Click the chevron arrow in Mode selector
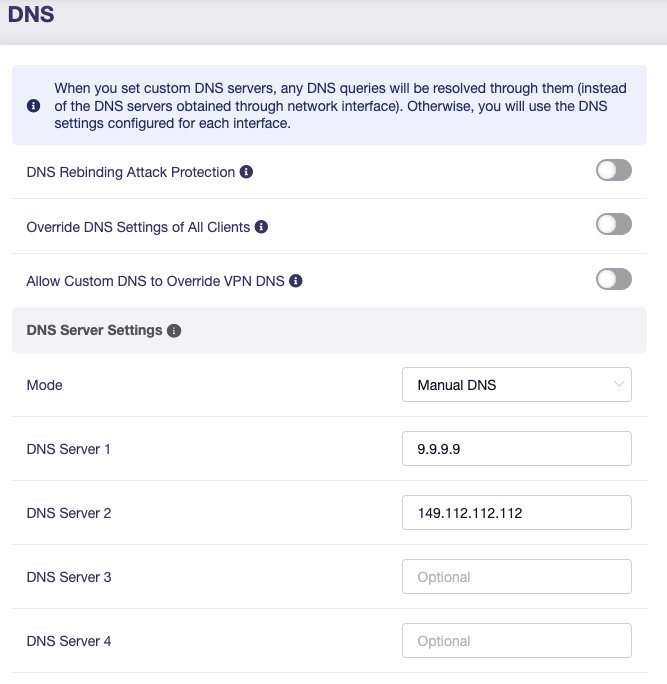 (619, 384)
